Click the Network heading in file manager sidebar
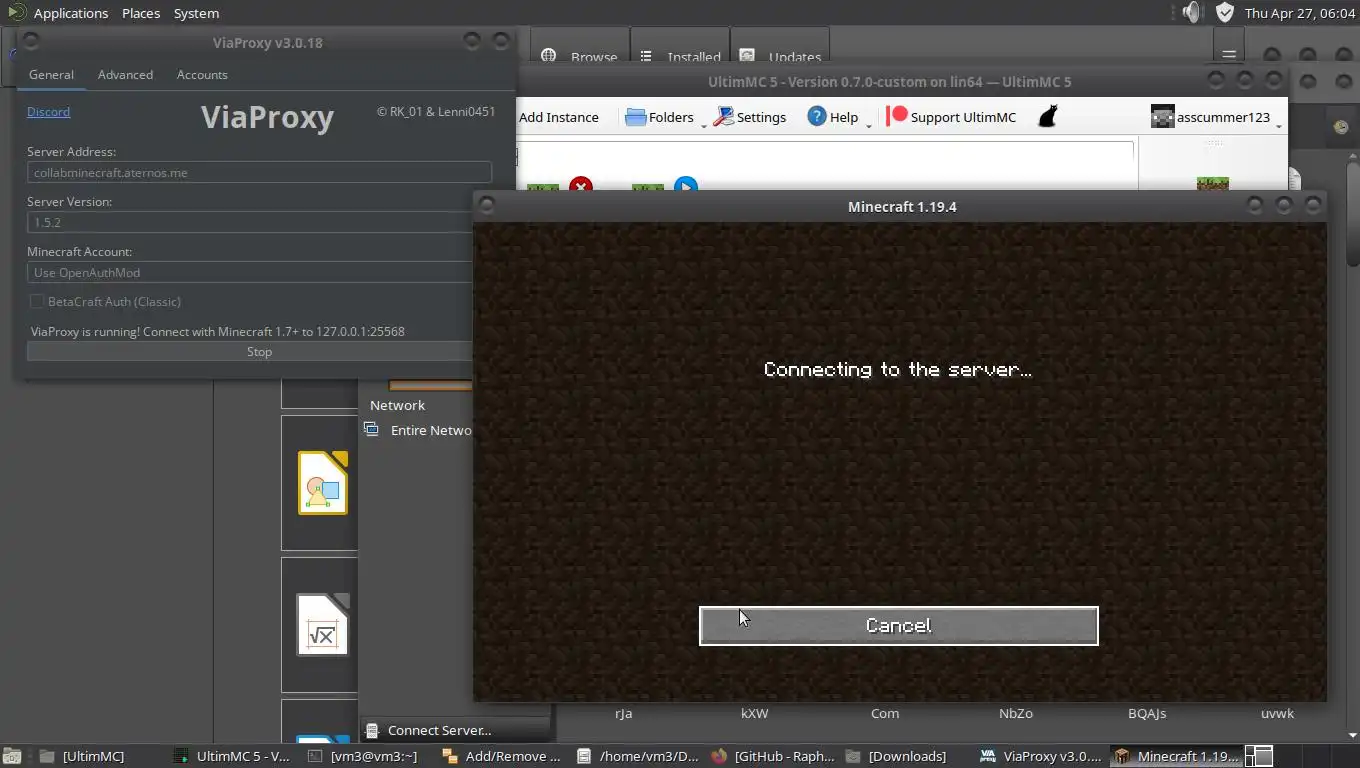 pos(397,405)
